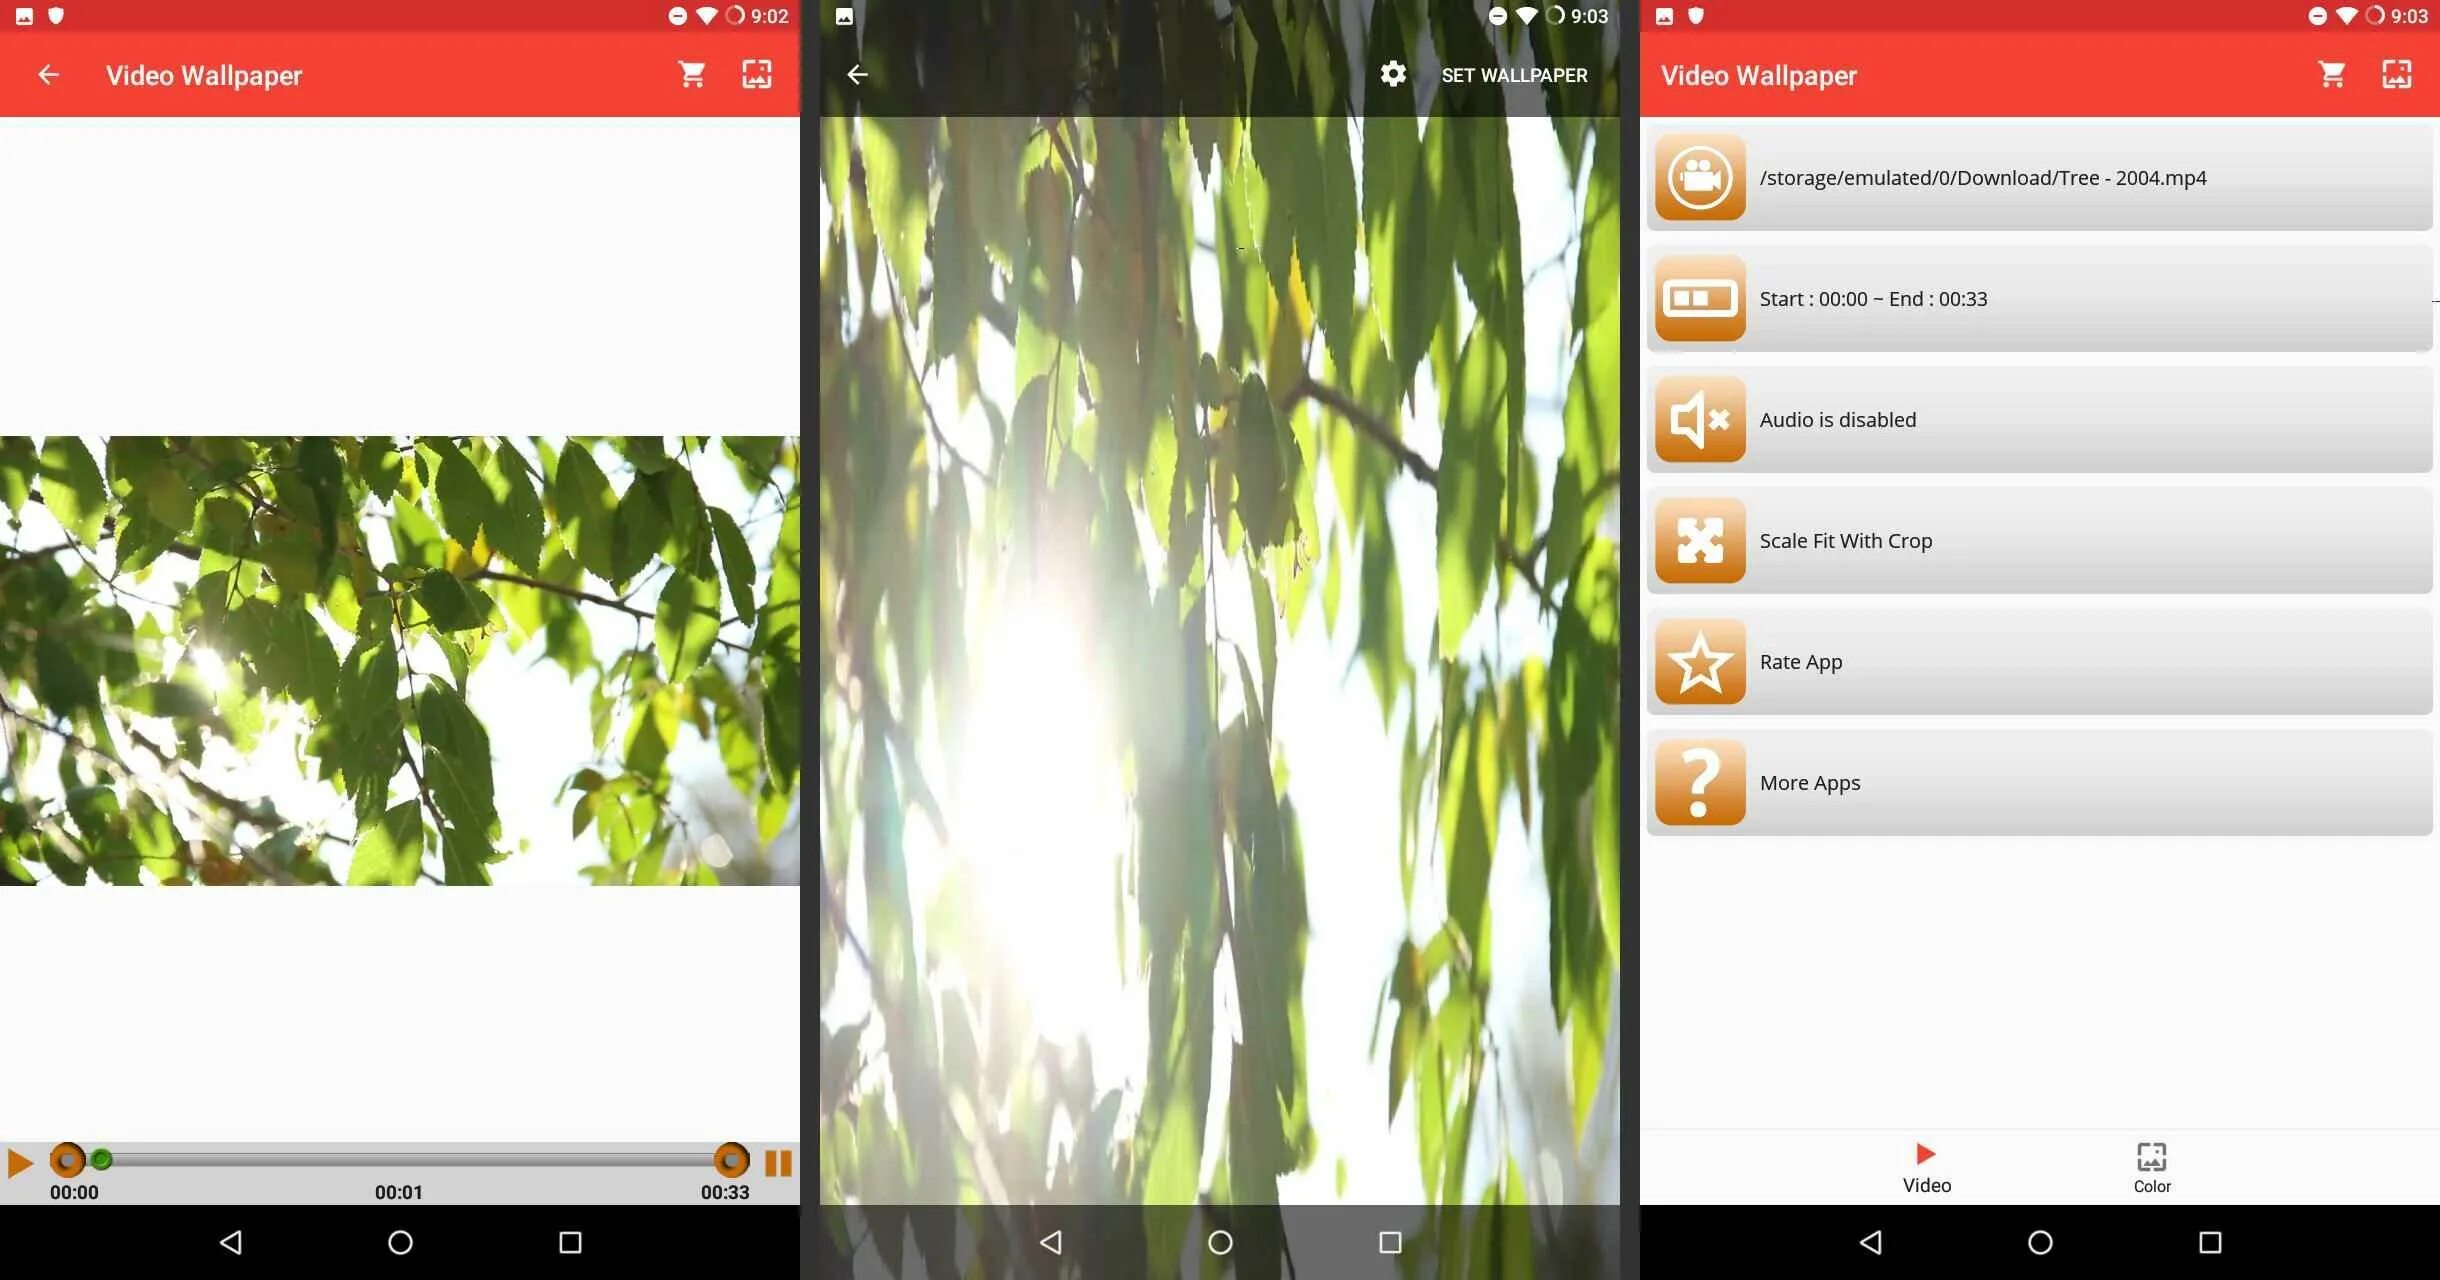
Task: Click the shopping cart icon
Action: click(691, 74)
